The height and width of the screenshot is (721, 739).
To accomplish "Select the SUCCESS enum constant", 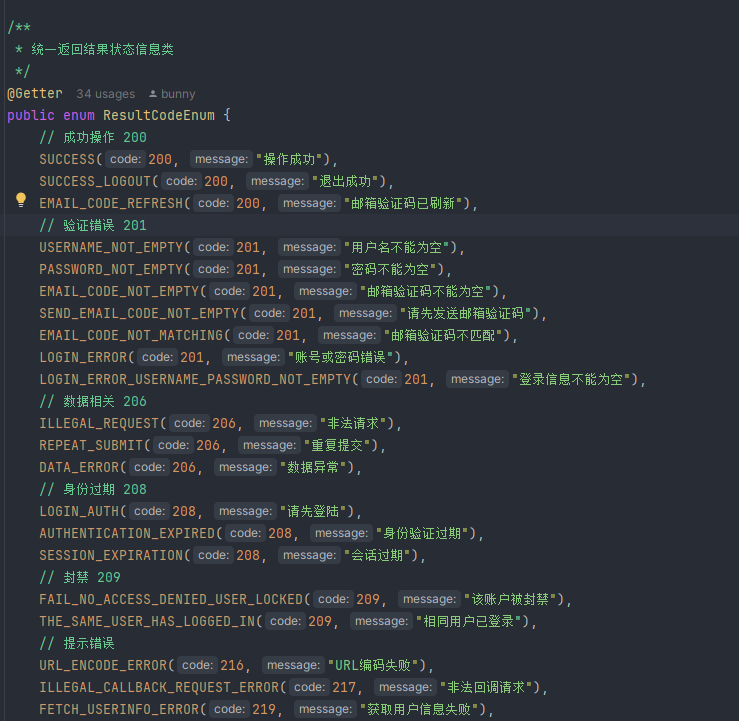I will pyautogui.click(x=67, y=159).
